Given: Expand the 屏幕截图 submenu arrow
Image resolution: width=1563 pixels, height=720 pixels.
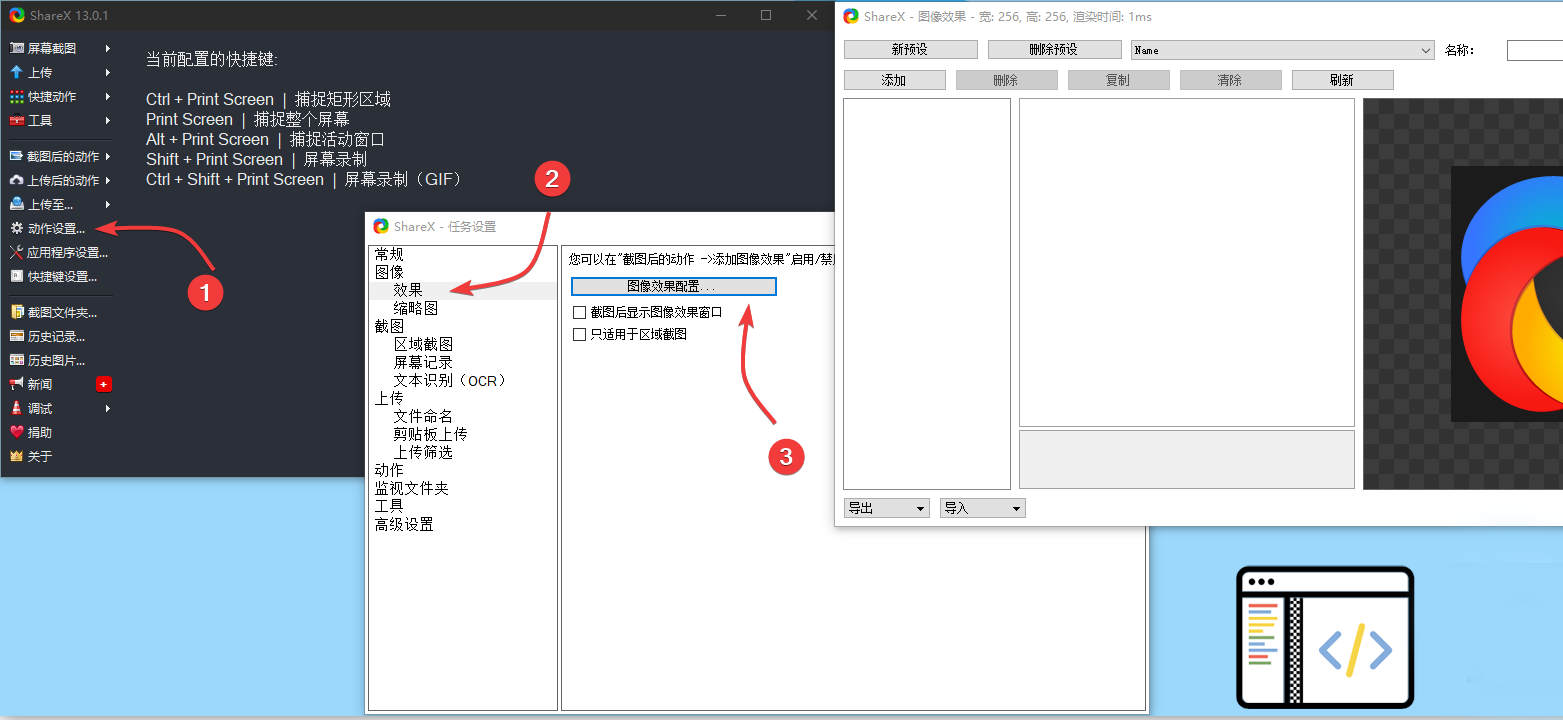Looking at the screenshot, I should (x=108, y=48).
